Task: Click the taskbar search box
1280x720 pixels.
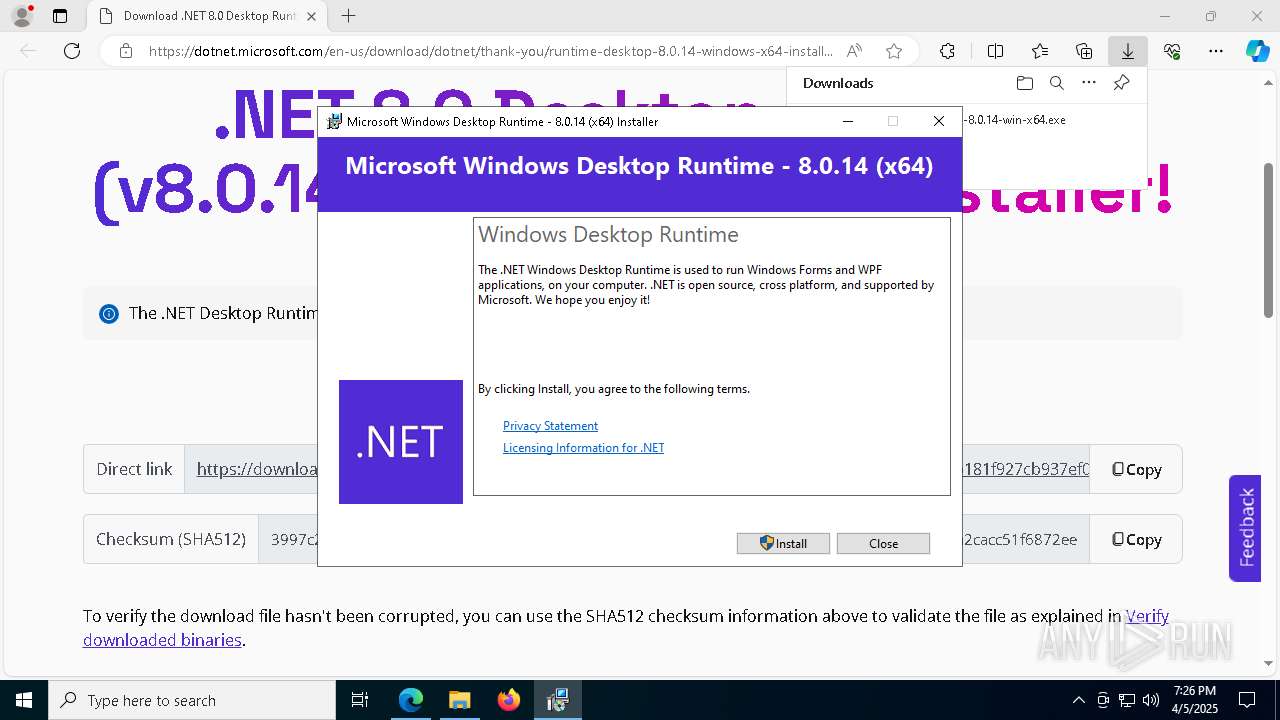Action: [x=192, y=700]
